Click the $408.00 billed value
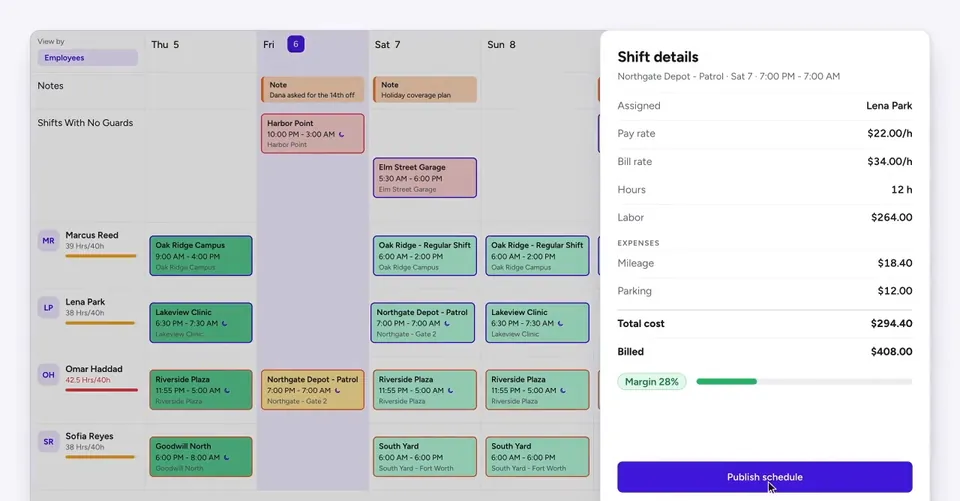960x501 pixels. (x=891, y=352)
